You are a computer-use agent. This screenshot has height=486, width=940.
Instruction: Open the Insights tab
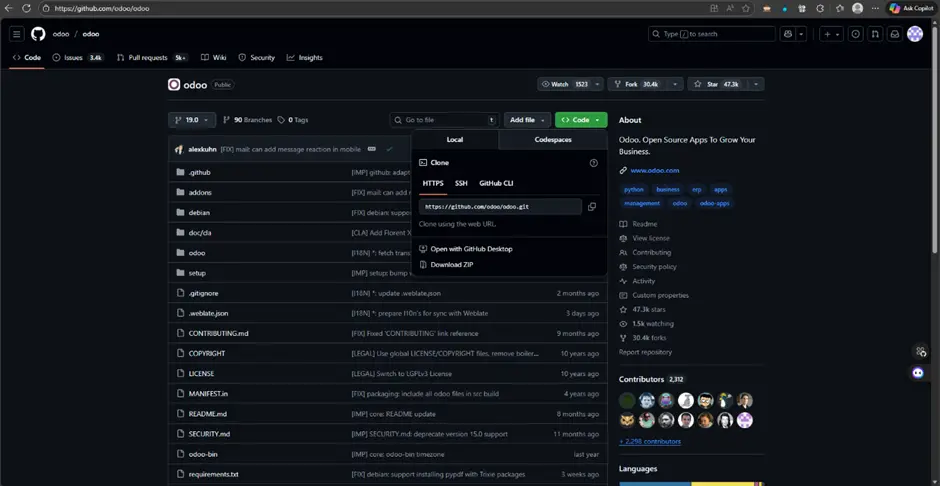tap(305, 58)
